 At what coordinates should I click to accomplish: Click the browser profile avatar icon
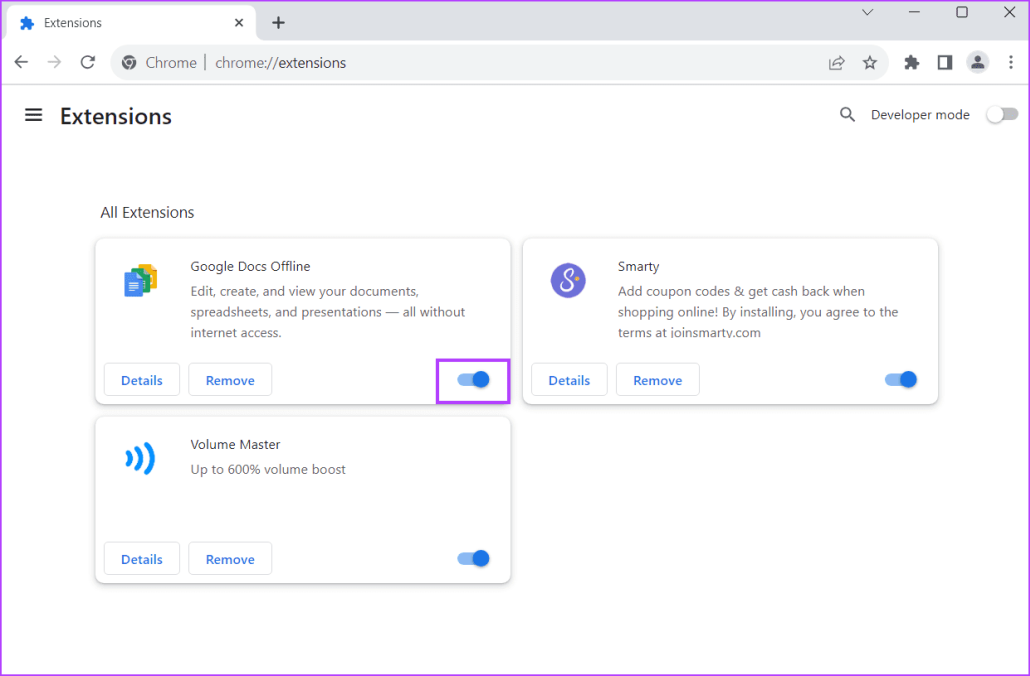pos(978,62)
